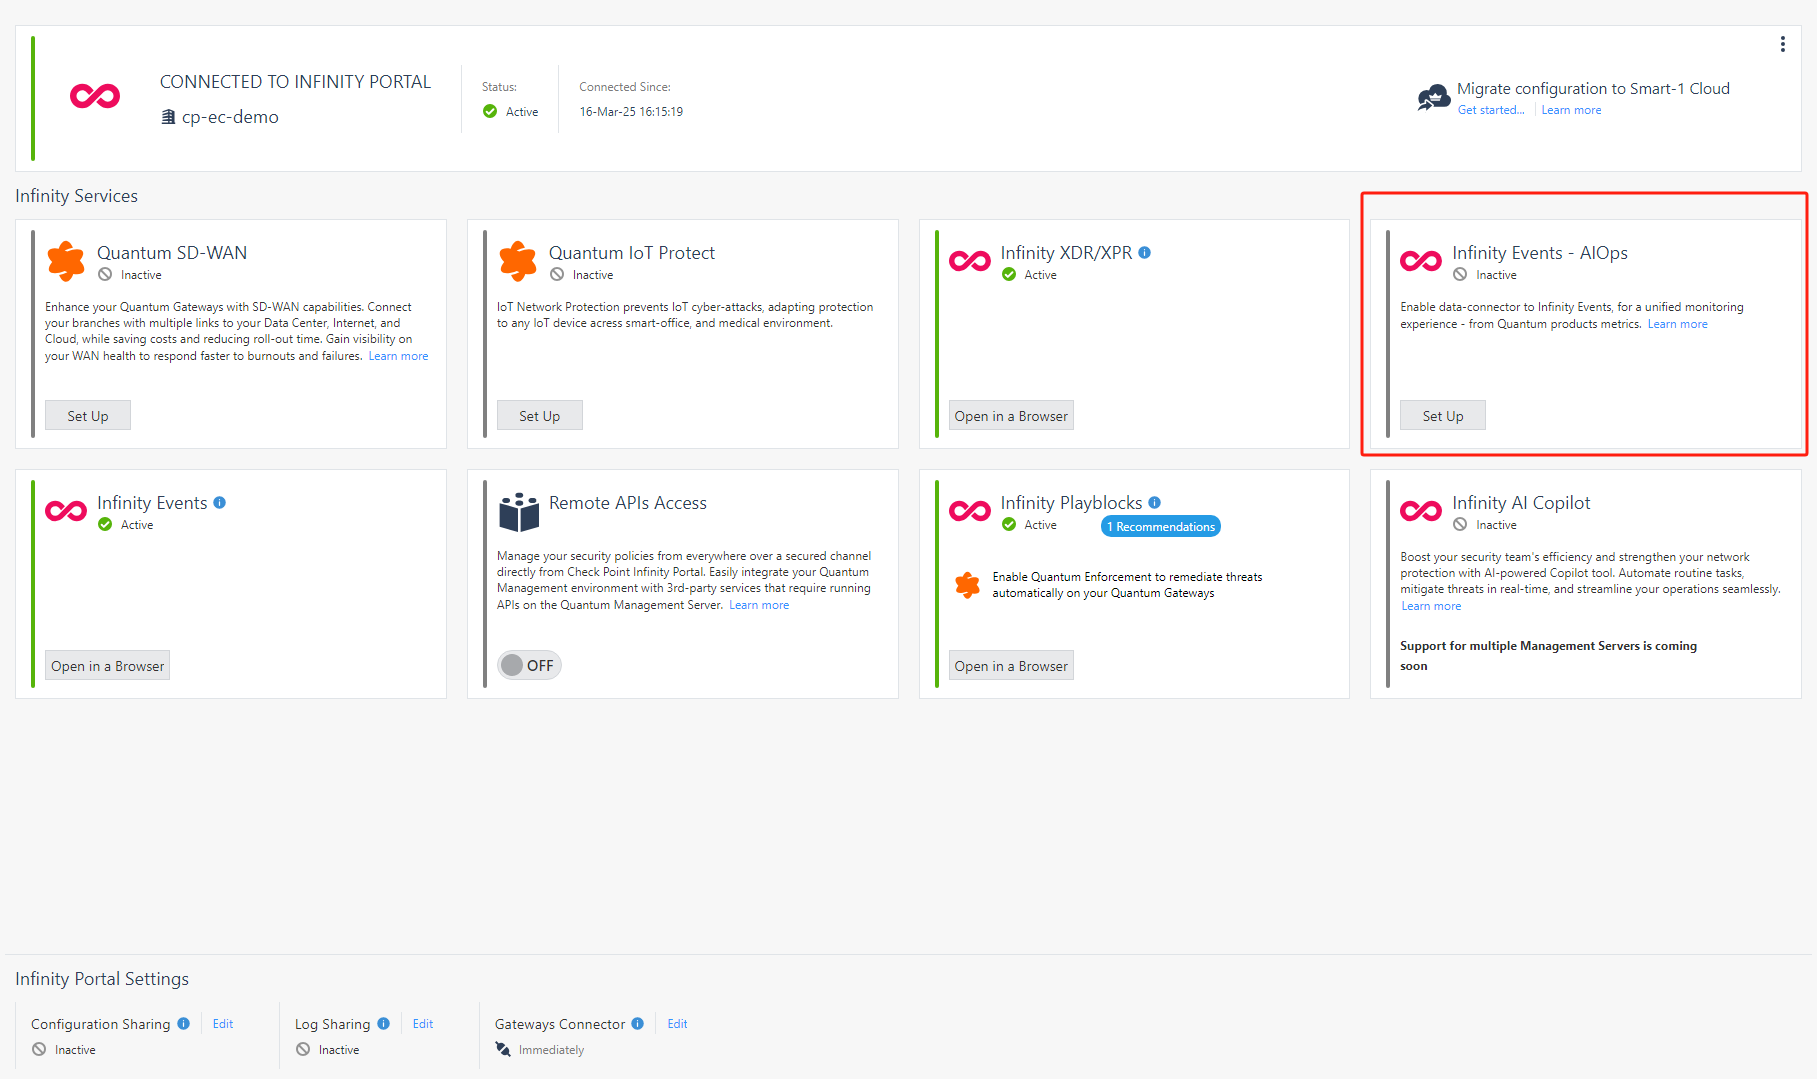Viewport: 1817px width, 1079px height.
Task: Click info icon next to Infinity XDR/XPR
Action: 1145,253
